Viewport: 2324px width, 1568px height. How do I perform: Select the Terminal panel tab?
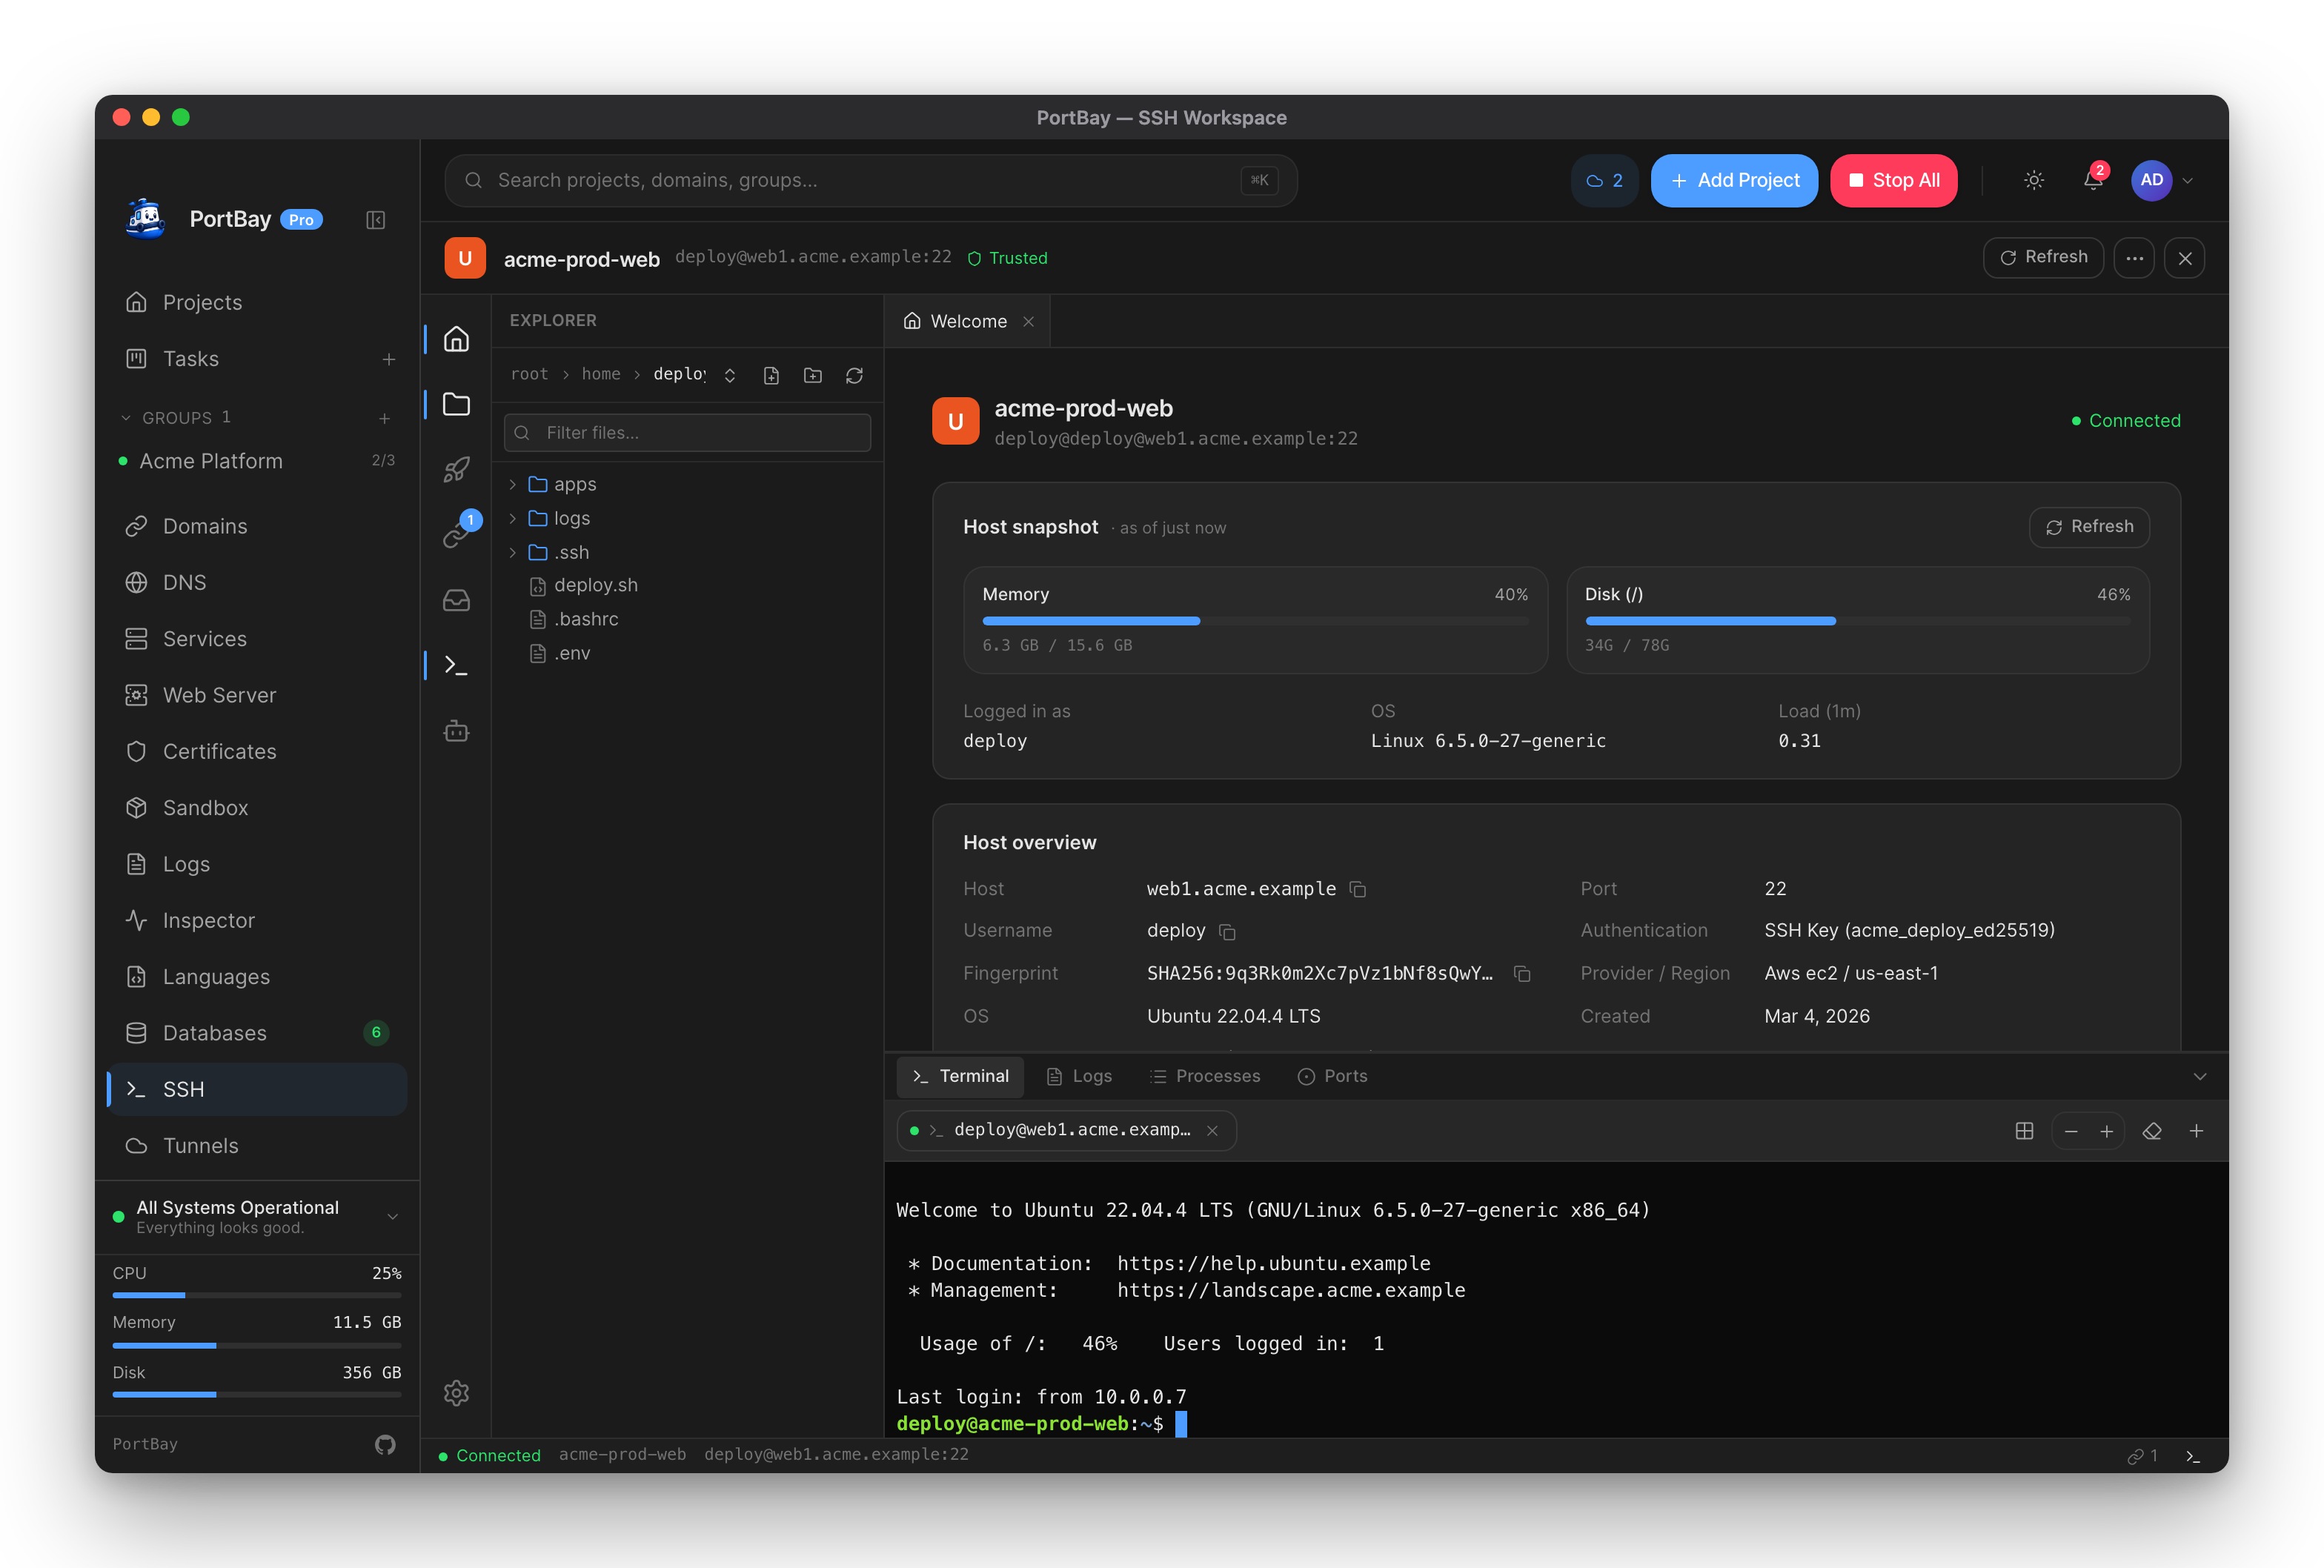pos(961,1076)
